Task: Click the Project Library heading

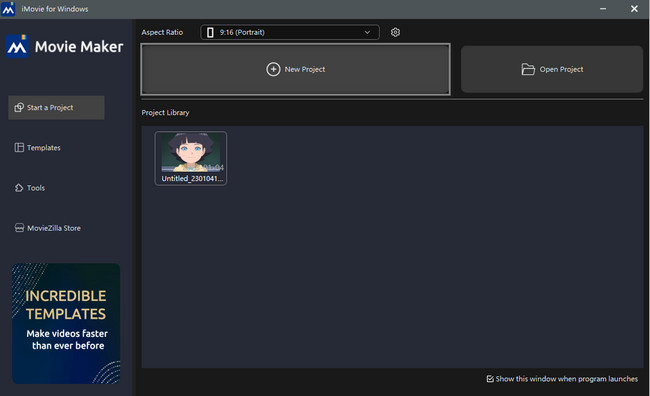Action: 165,112
